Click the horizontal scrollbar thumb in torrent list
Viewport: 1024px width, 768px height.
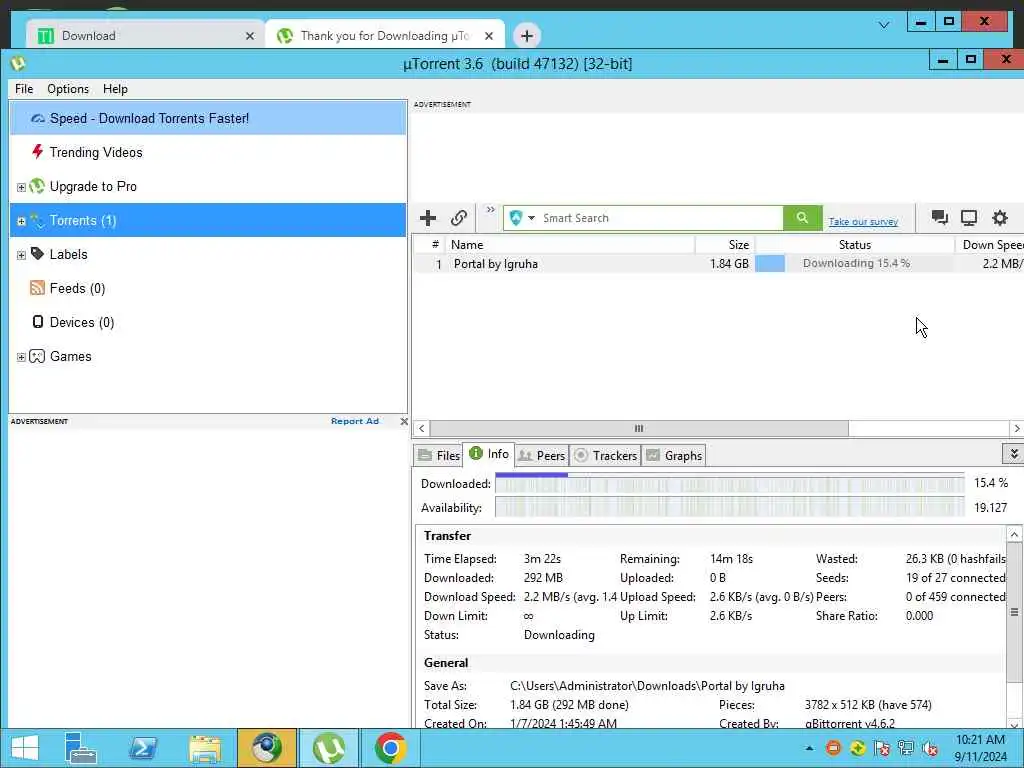tap(639, 428)
